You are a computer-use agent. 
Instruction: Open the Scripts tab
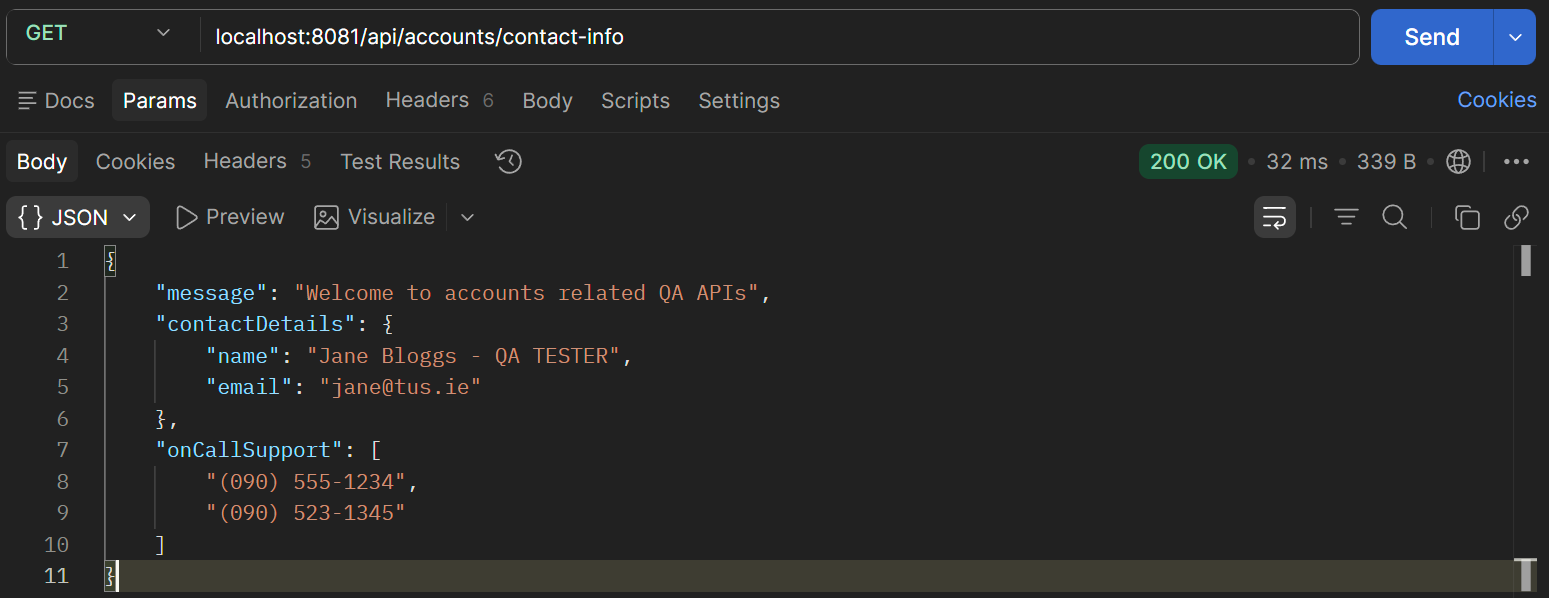635,101
